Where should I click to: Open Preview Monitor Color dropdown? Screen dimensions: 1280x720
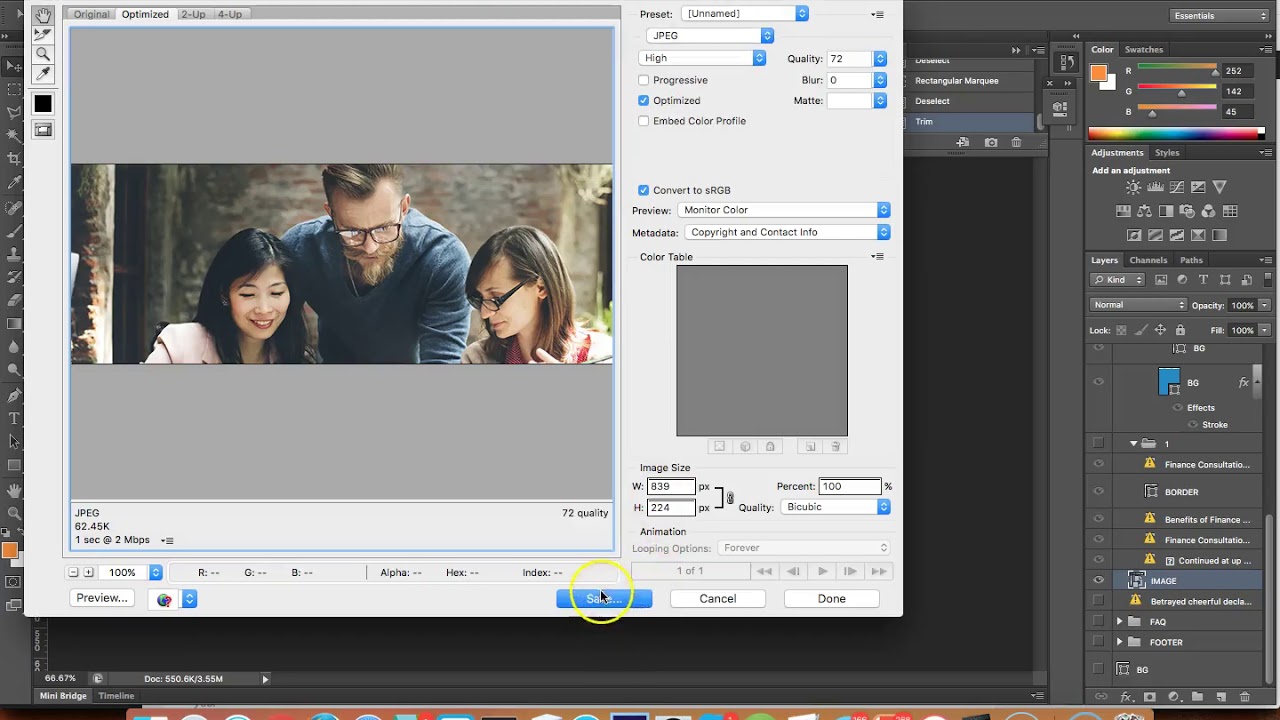click(783, 210)
